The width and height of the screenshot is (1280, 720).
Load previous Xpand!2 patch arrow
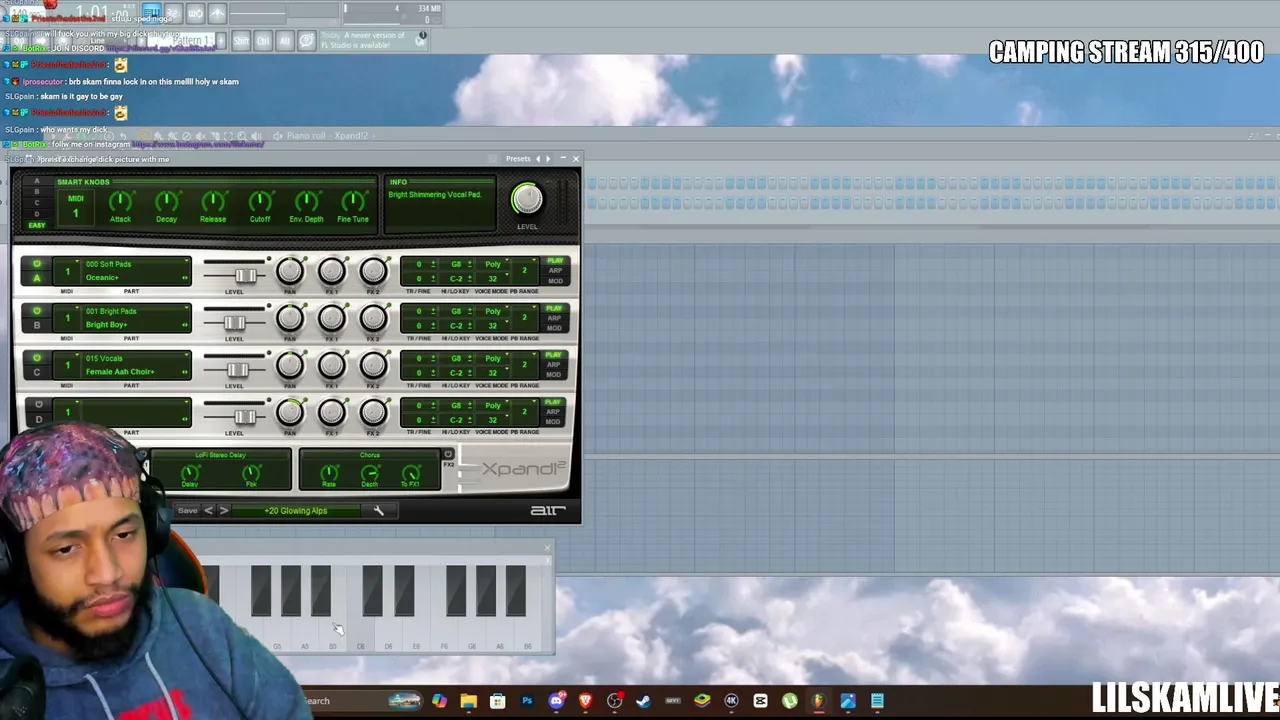pyautogui.click(x=208, y=511)
